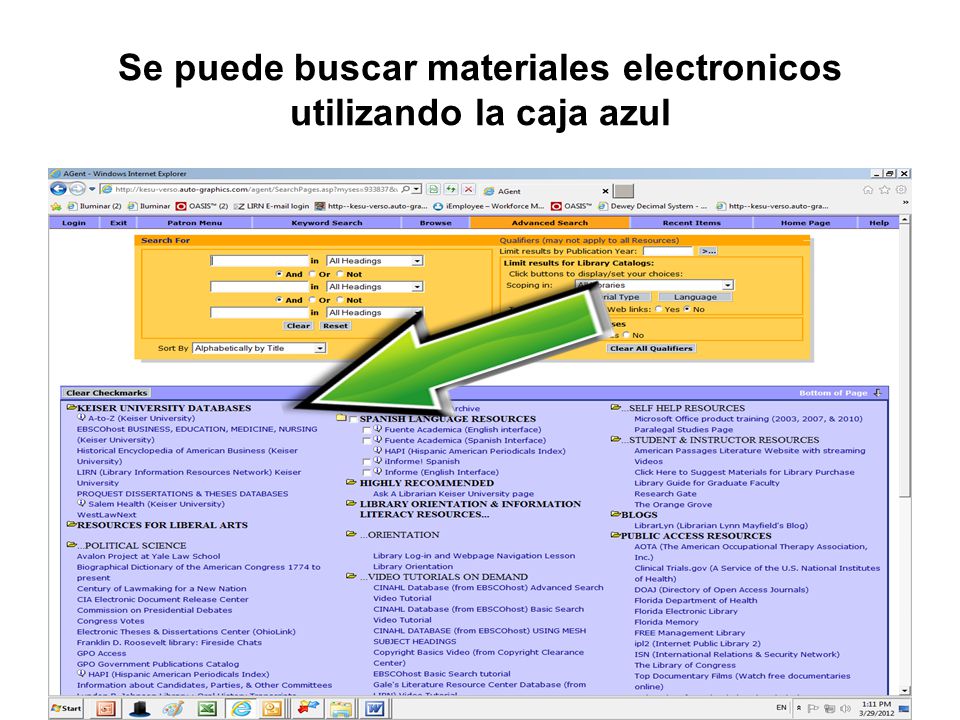The image size is (960, 720).
Task: Check Fuente Academica (Spanish Interface) checkbox
Action: 367,440
